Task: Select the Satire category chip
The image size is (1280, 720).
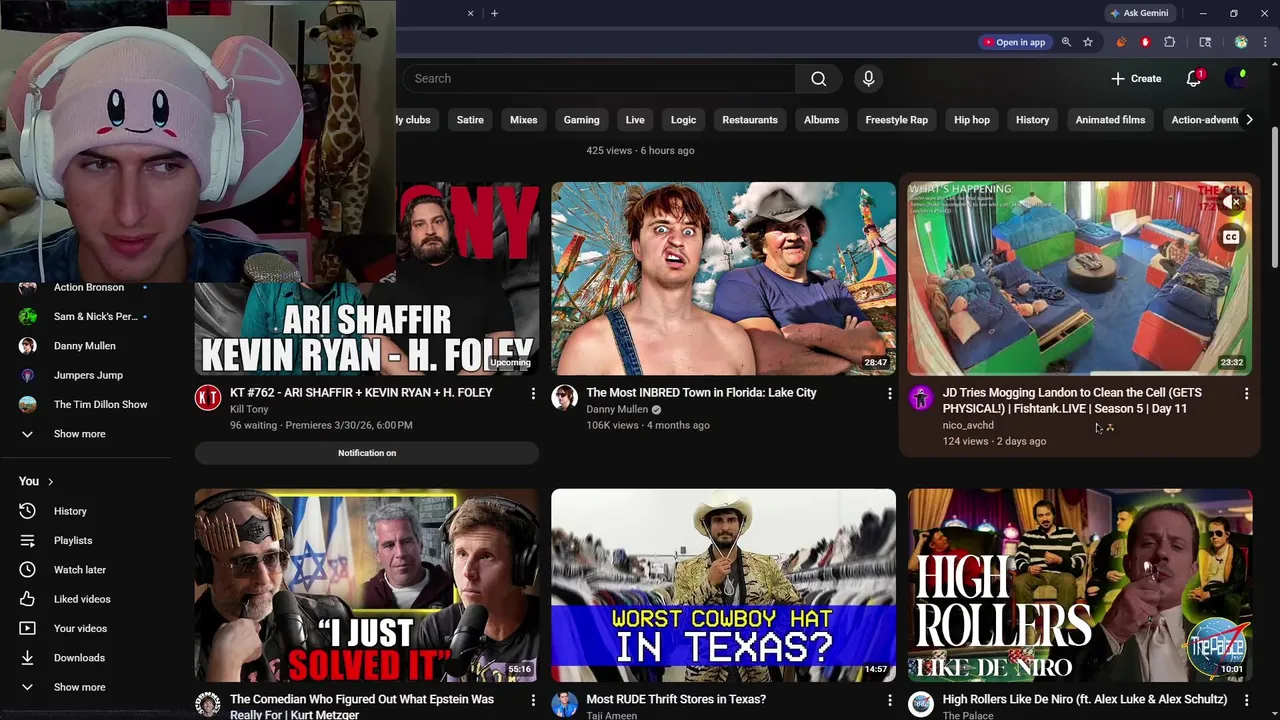Action: tap(470, 120)
